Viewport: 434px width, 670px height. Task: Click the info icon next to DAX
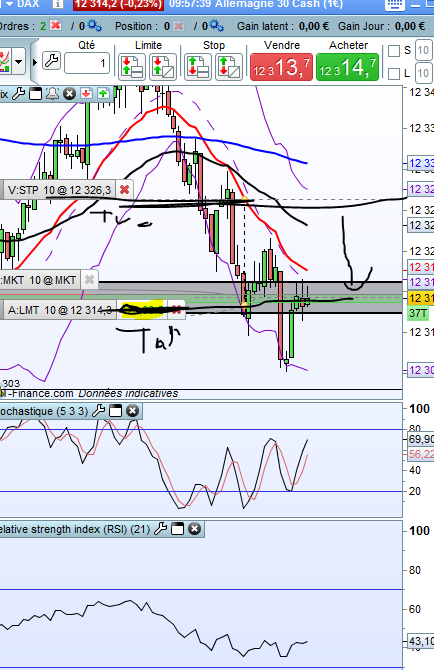tap(58, 4)
